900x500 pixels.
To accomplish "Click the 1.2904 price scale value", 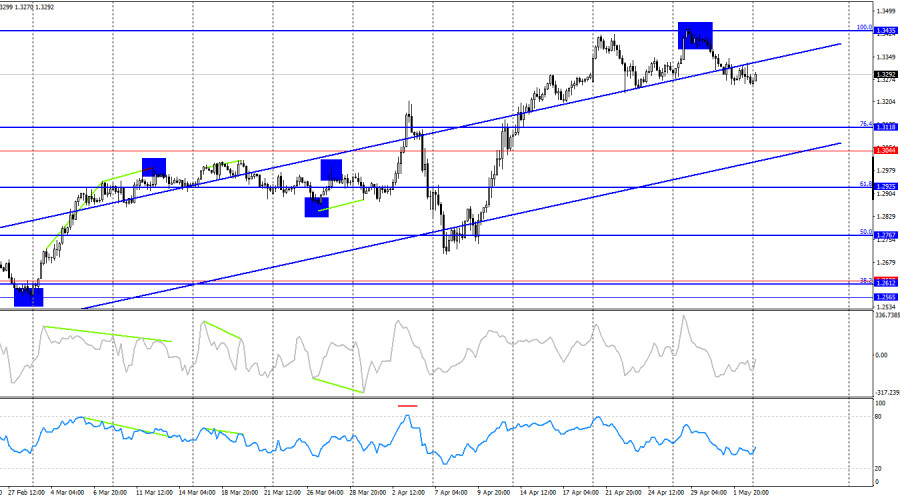I will pos(887,194).
